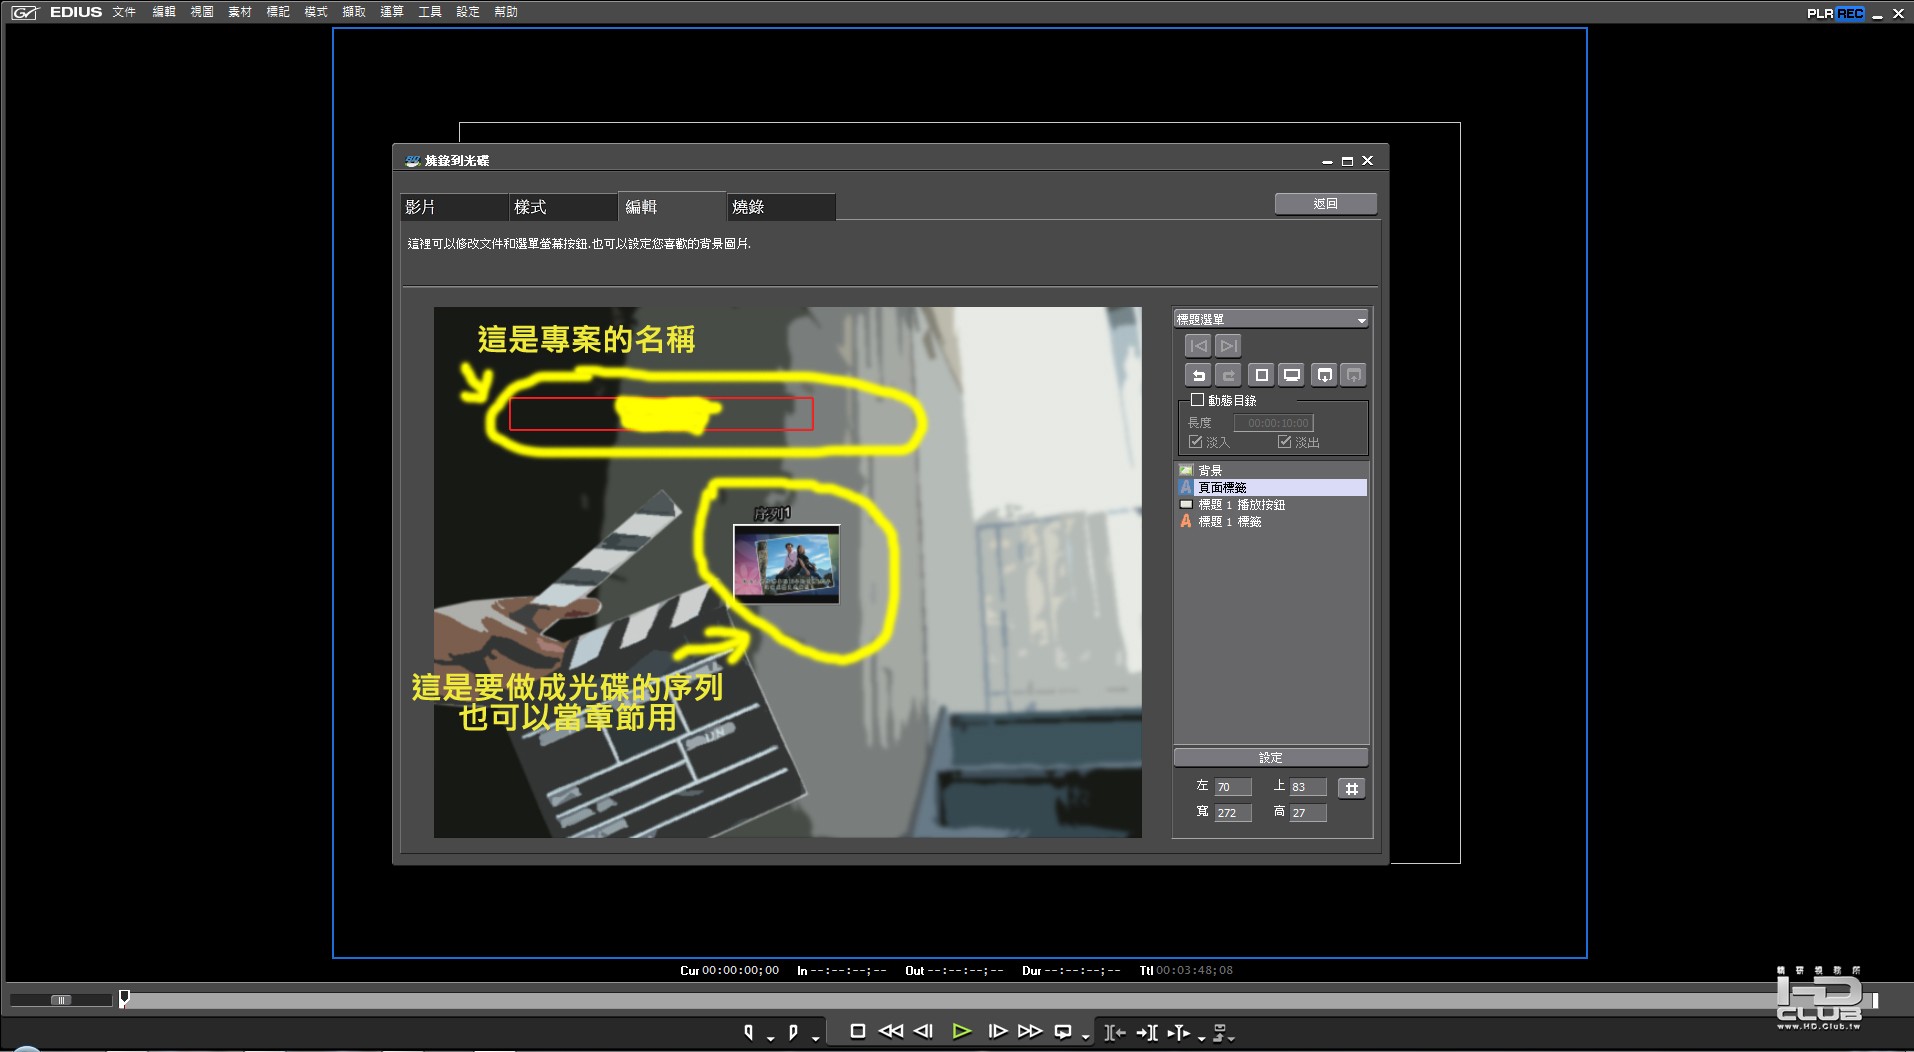Step forward one frame

997,1031
